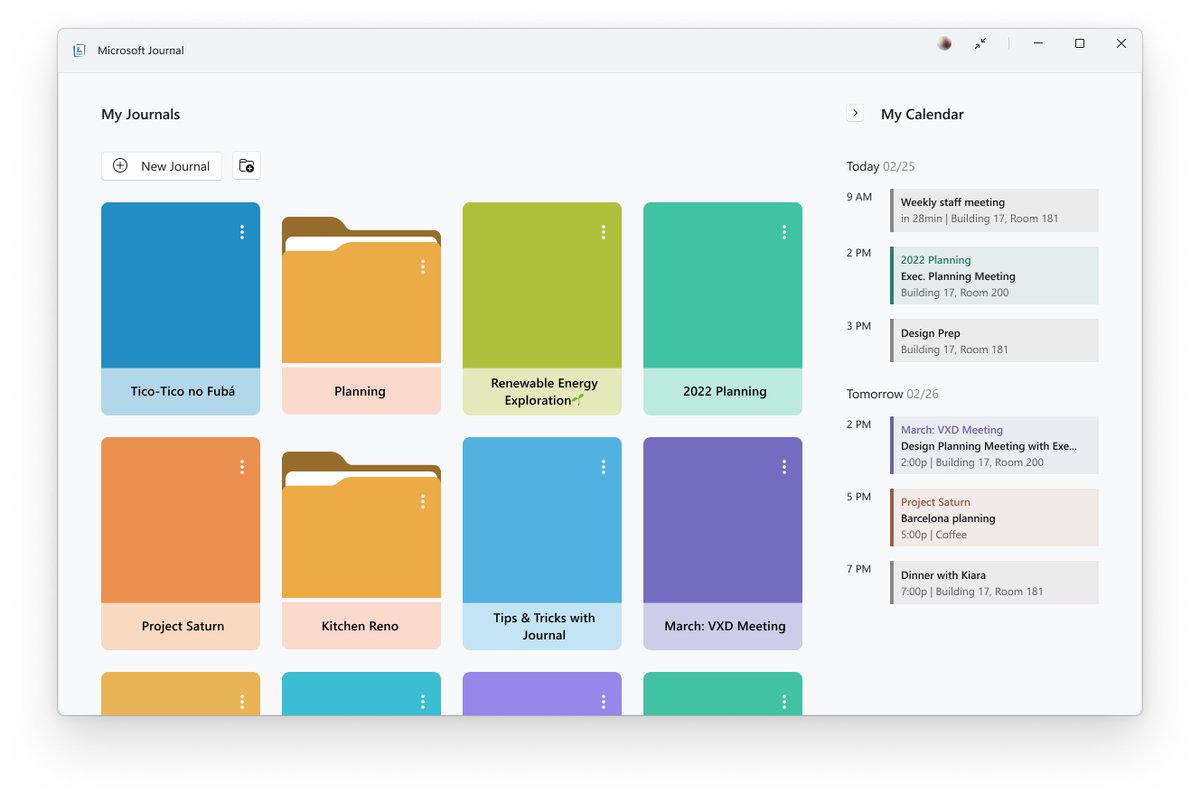Collapse the My Calendar panel chevron

coord(855,113)
